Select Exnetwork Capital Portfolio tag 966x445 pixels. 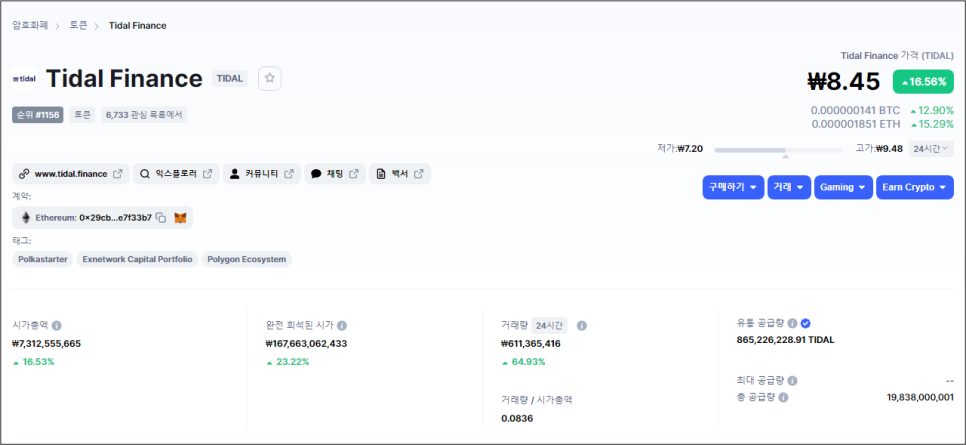[x=137, y=259]
